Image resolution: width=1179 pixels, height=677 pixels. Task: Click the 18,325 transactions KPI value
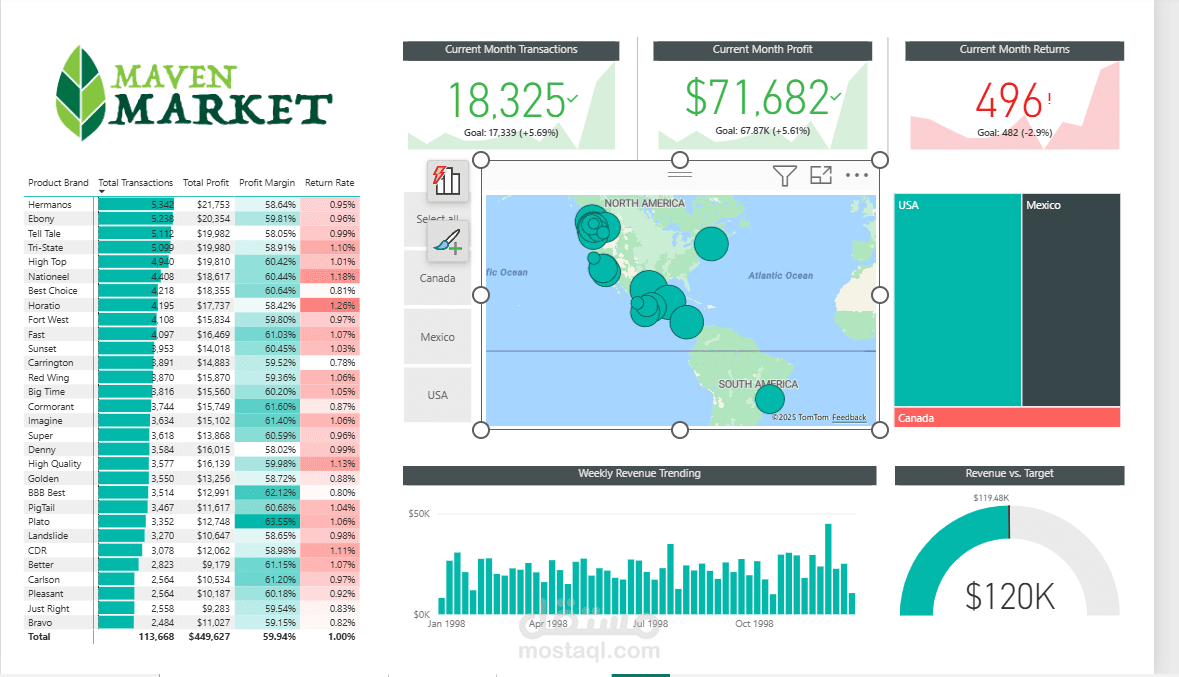[x=507, y=100]
